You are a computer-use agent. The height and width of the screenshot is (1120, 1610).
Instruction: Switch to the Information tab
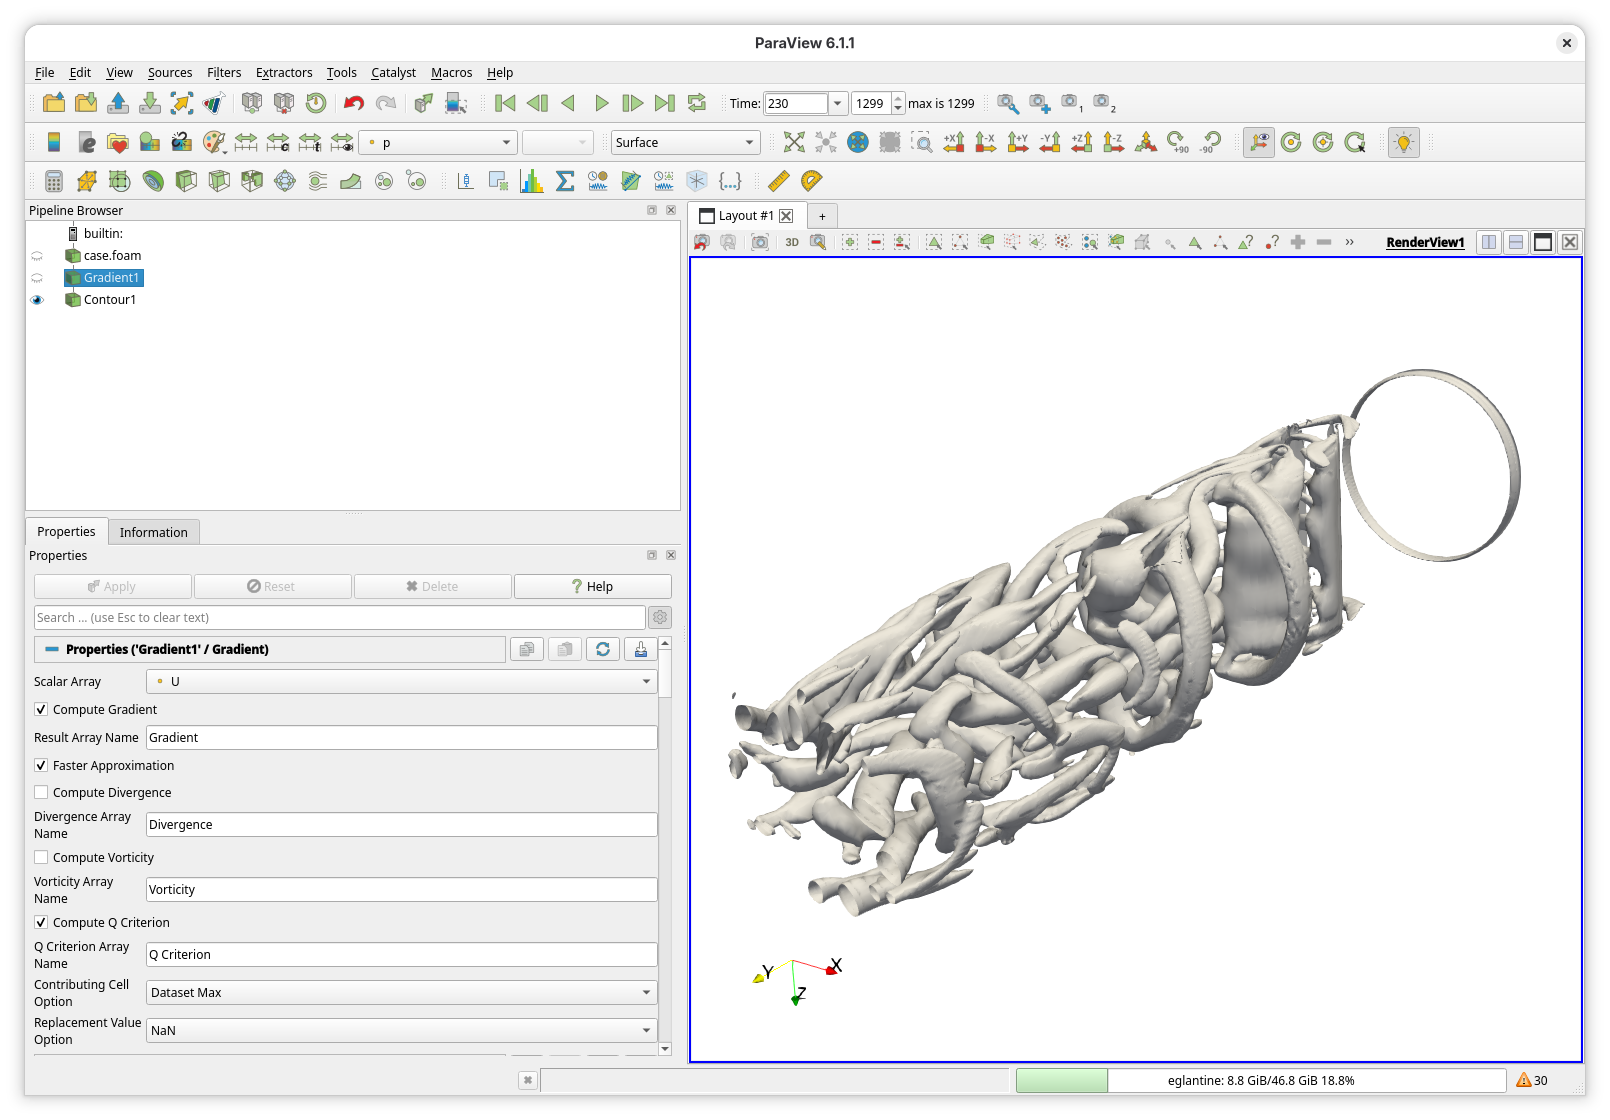pyautogui.click(x=154, y=532)
